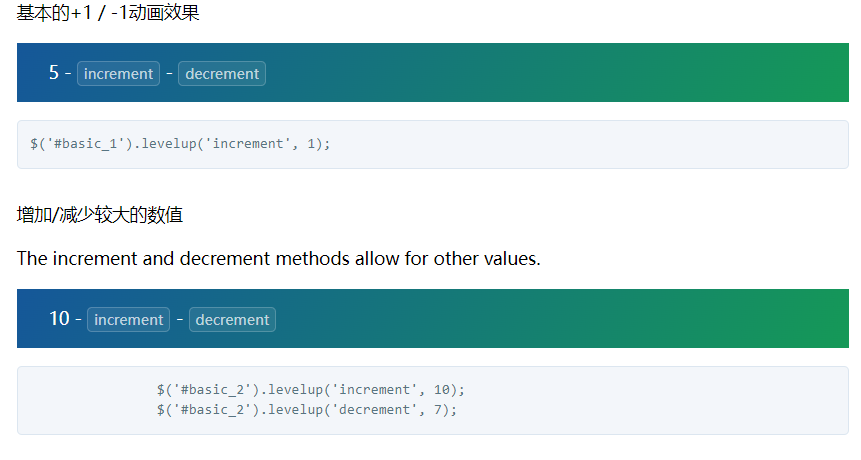The height and width of the screenshot is (460, 861).
Task: Click the heading 基本的+1 / -1动画效果
Action: [108, 13]
